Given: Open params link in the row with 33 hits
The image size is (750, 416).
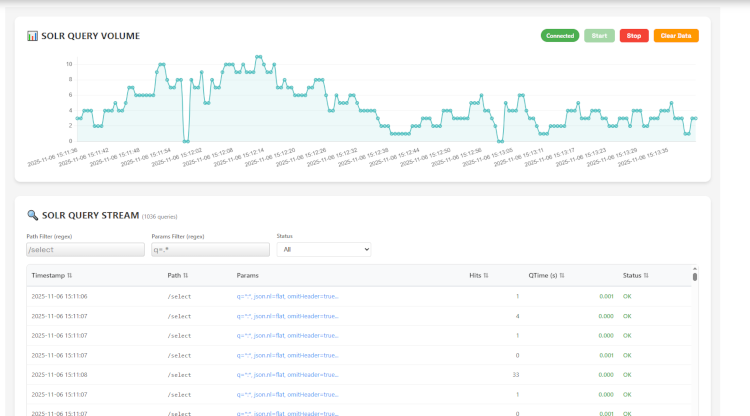Looking at the screenshot, I should click(x=287, y=375).
